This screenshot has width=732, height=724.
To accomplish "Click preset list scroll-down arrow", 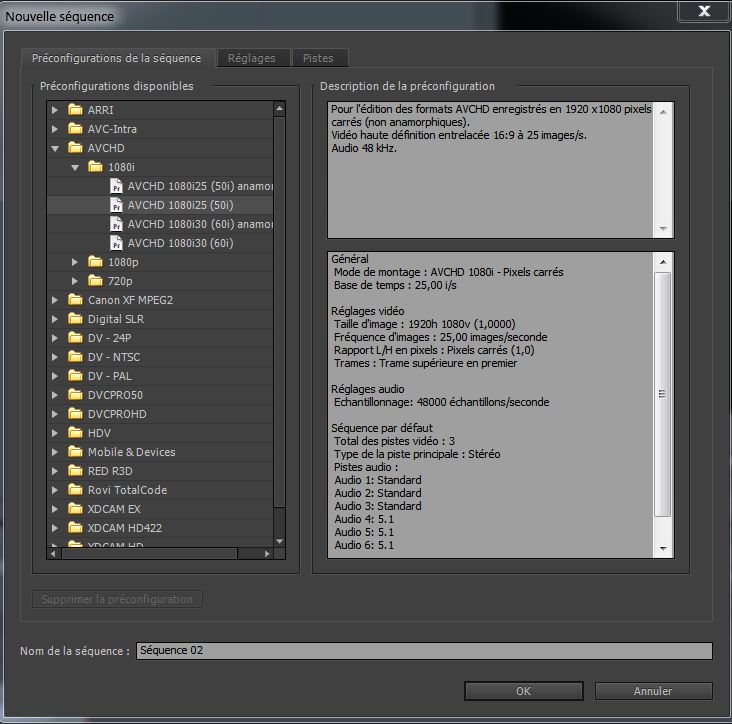I will (279, 541).
